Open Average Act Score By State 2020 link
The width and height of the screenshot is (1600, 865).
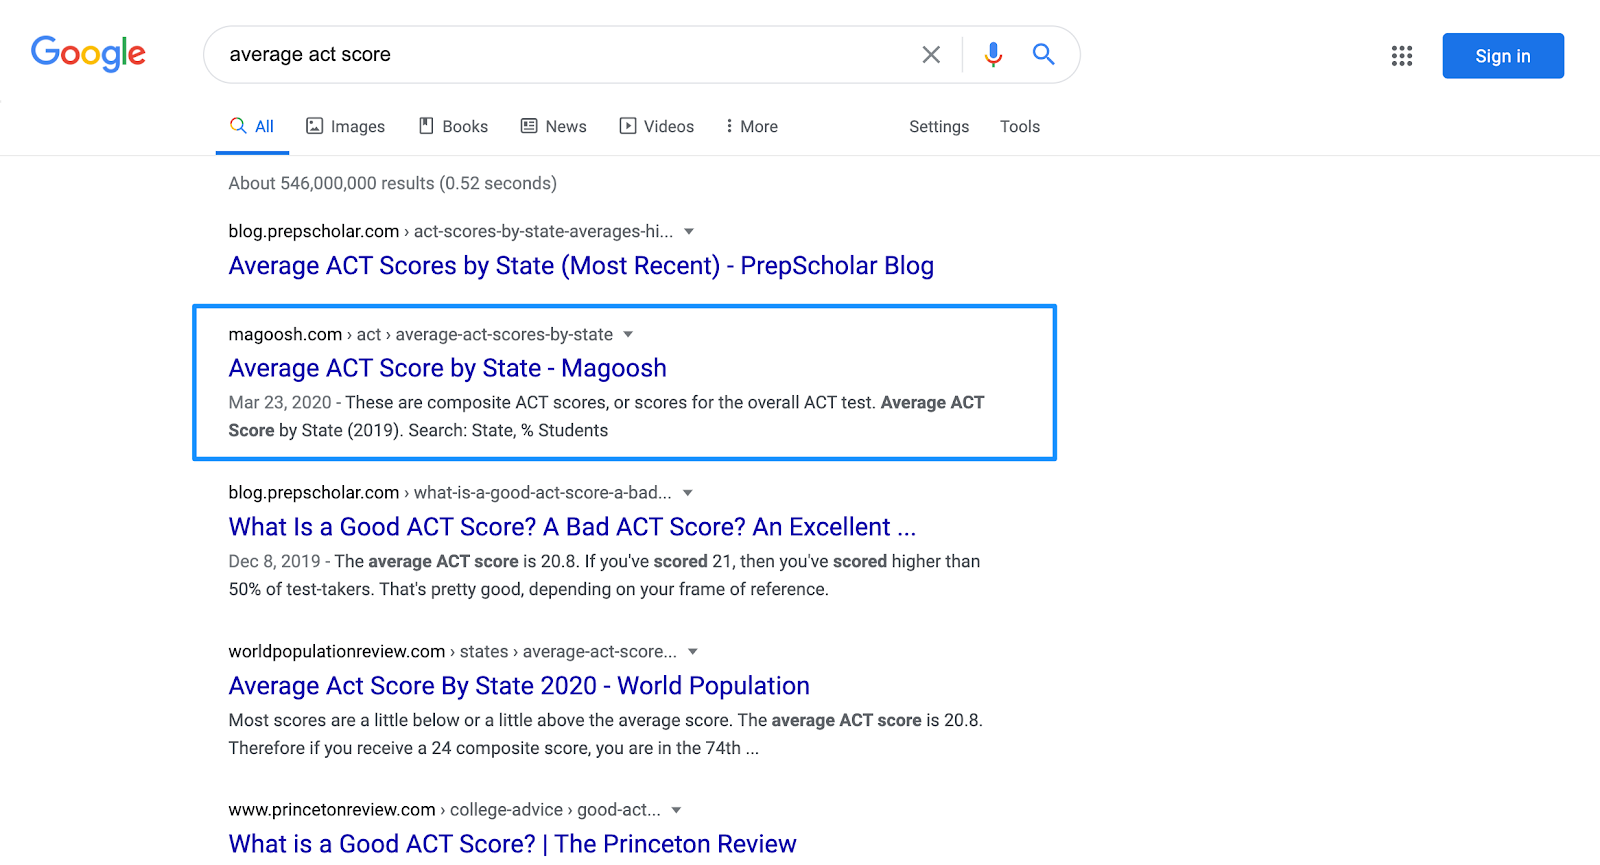518,686
